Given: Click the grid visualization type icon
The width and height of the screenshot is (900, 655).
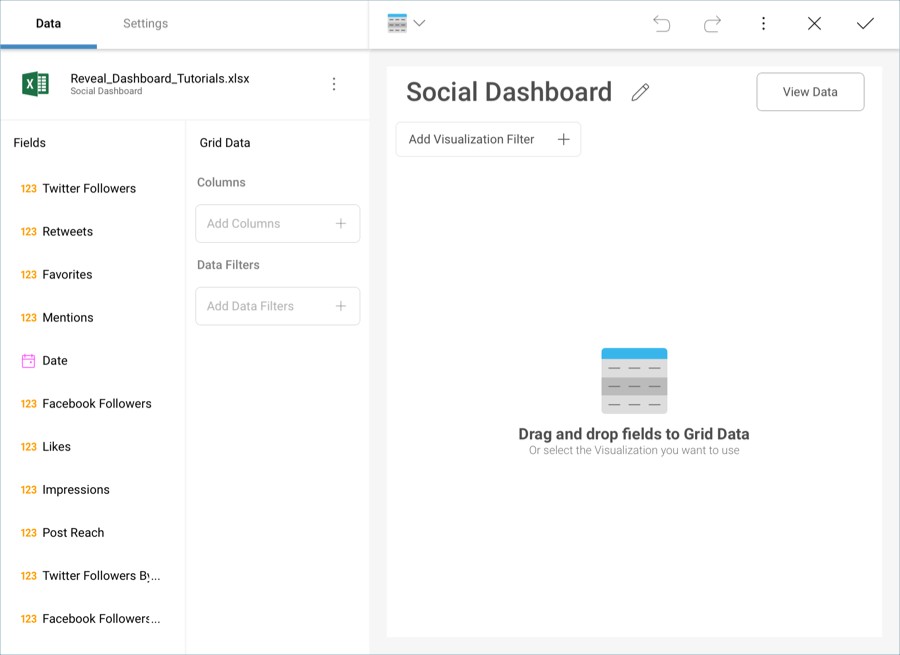Looking at the screenshot, I should pyautogui.click(x=397, y=24).
